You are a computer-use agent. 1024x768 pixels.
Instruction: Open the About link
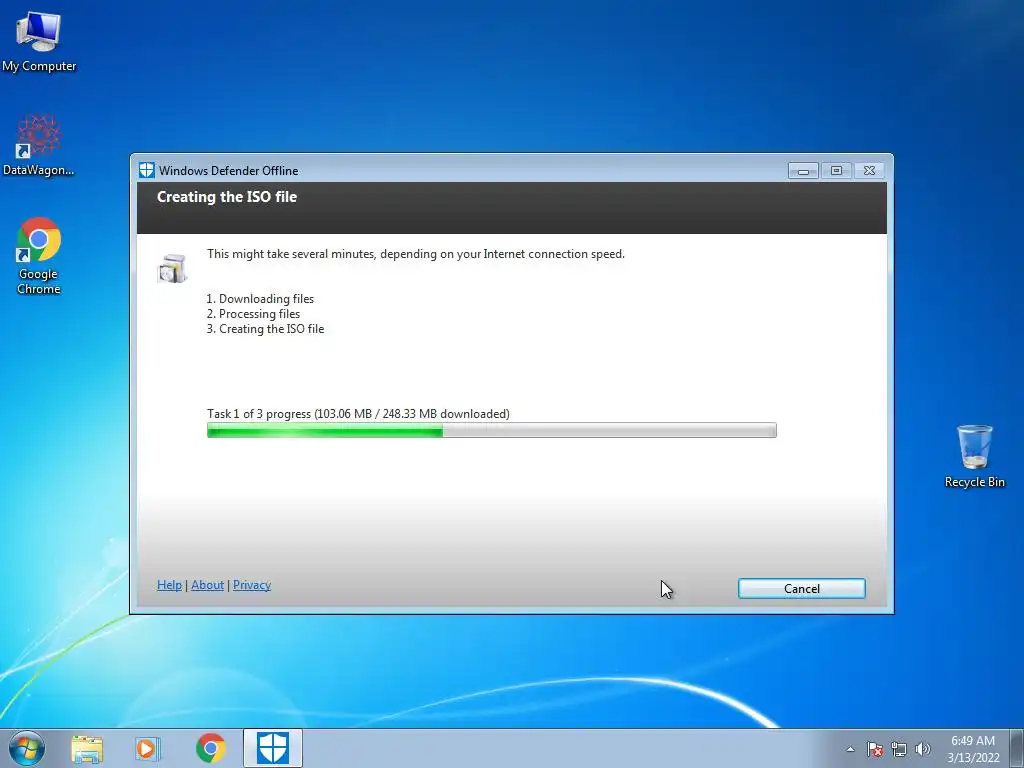pos(208,585)
